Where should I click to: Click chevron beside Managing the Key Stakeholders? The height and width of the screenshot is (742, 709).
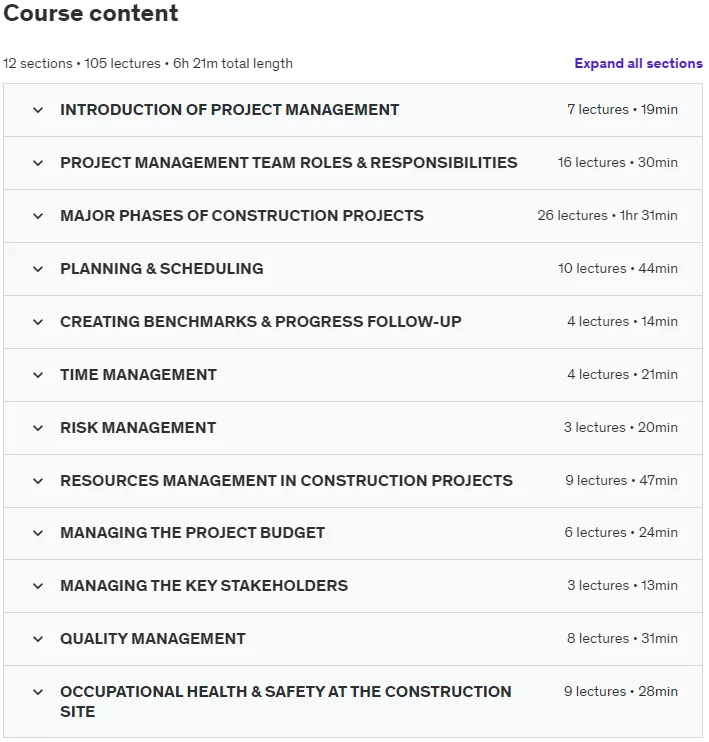click(38, 586)
